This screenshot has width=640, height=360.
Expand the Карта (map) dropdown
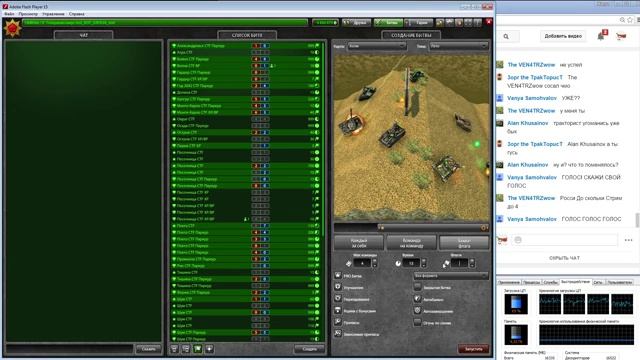pyautogui.click(x=377, y=46)
